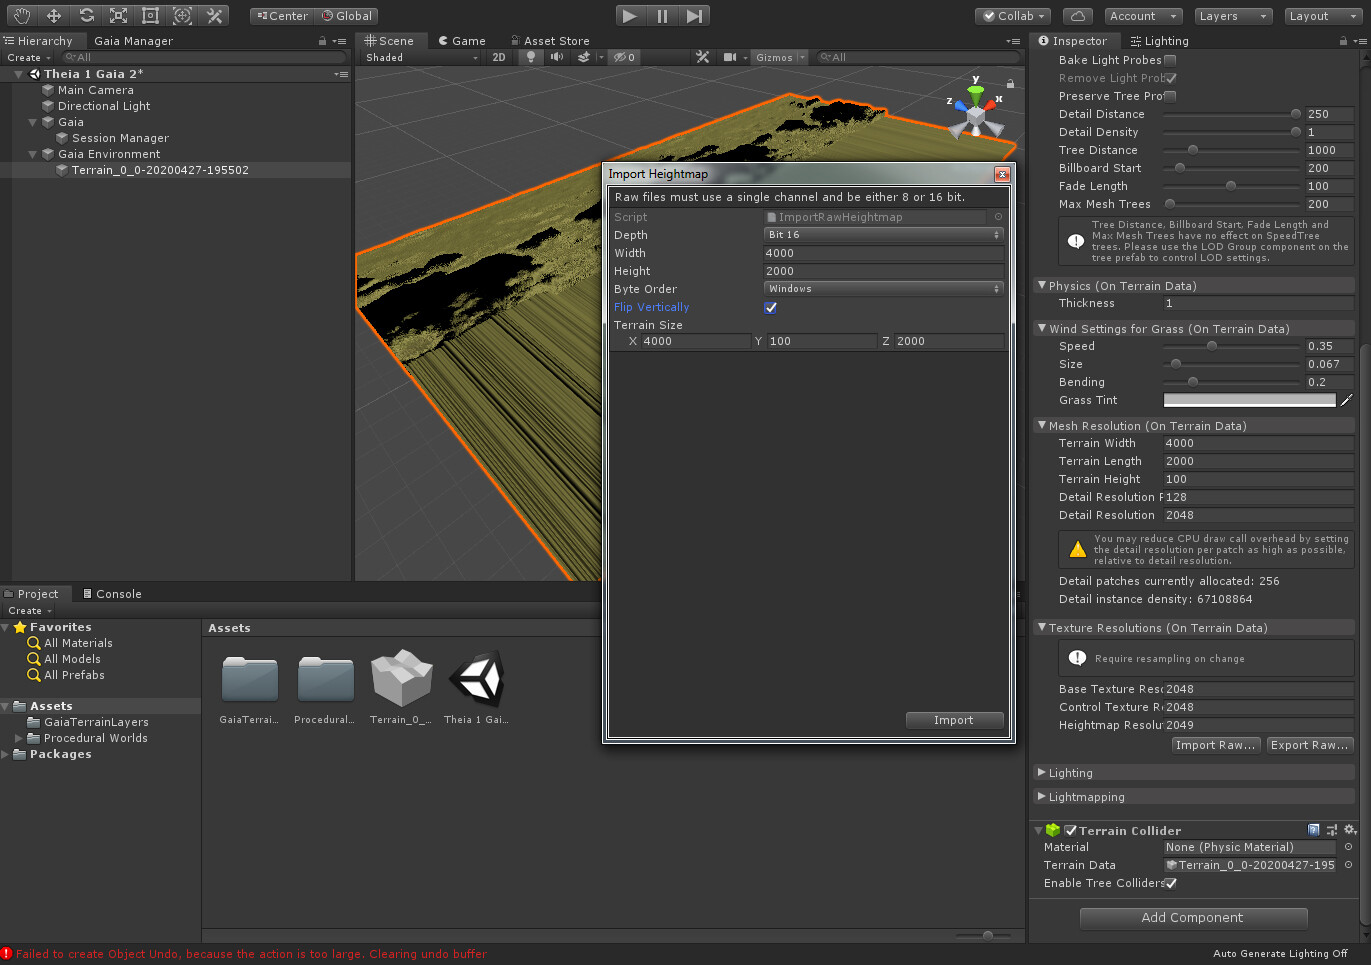The width and height of the screenshot is (1371, 965).
Task: Open the Grass Tint color swatch
Action: point(1249,399)
